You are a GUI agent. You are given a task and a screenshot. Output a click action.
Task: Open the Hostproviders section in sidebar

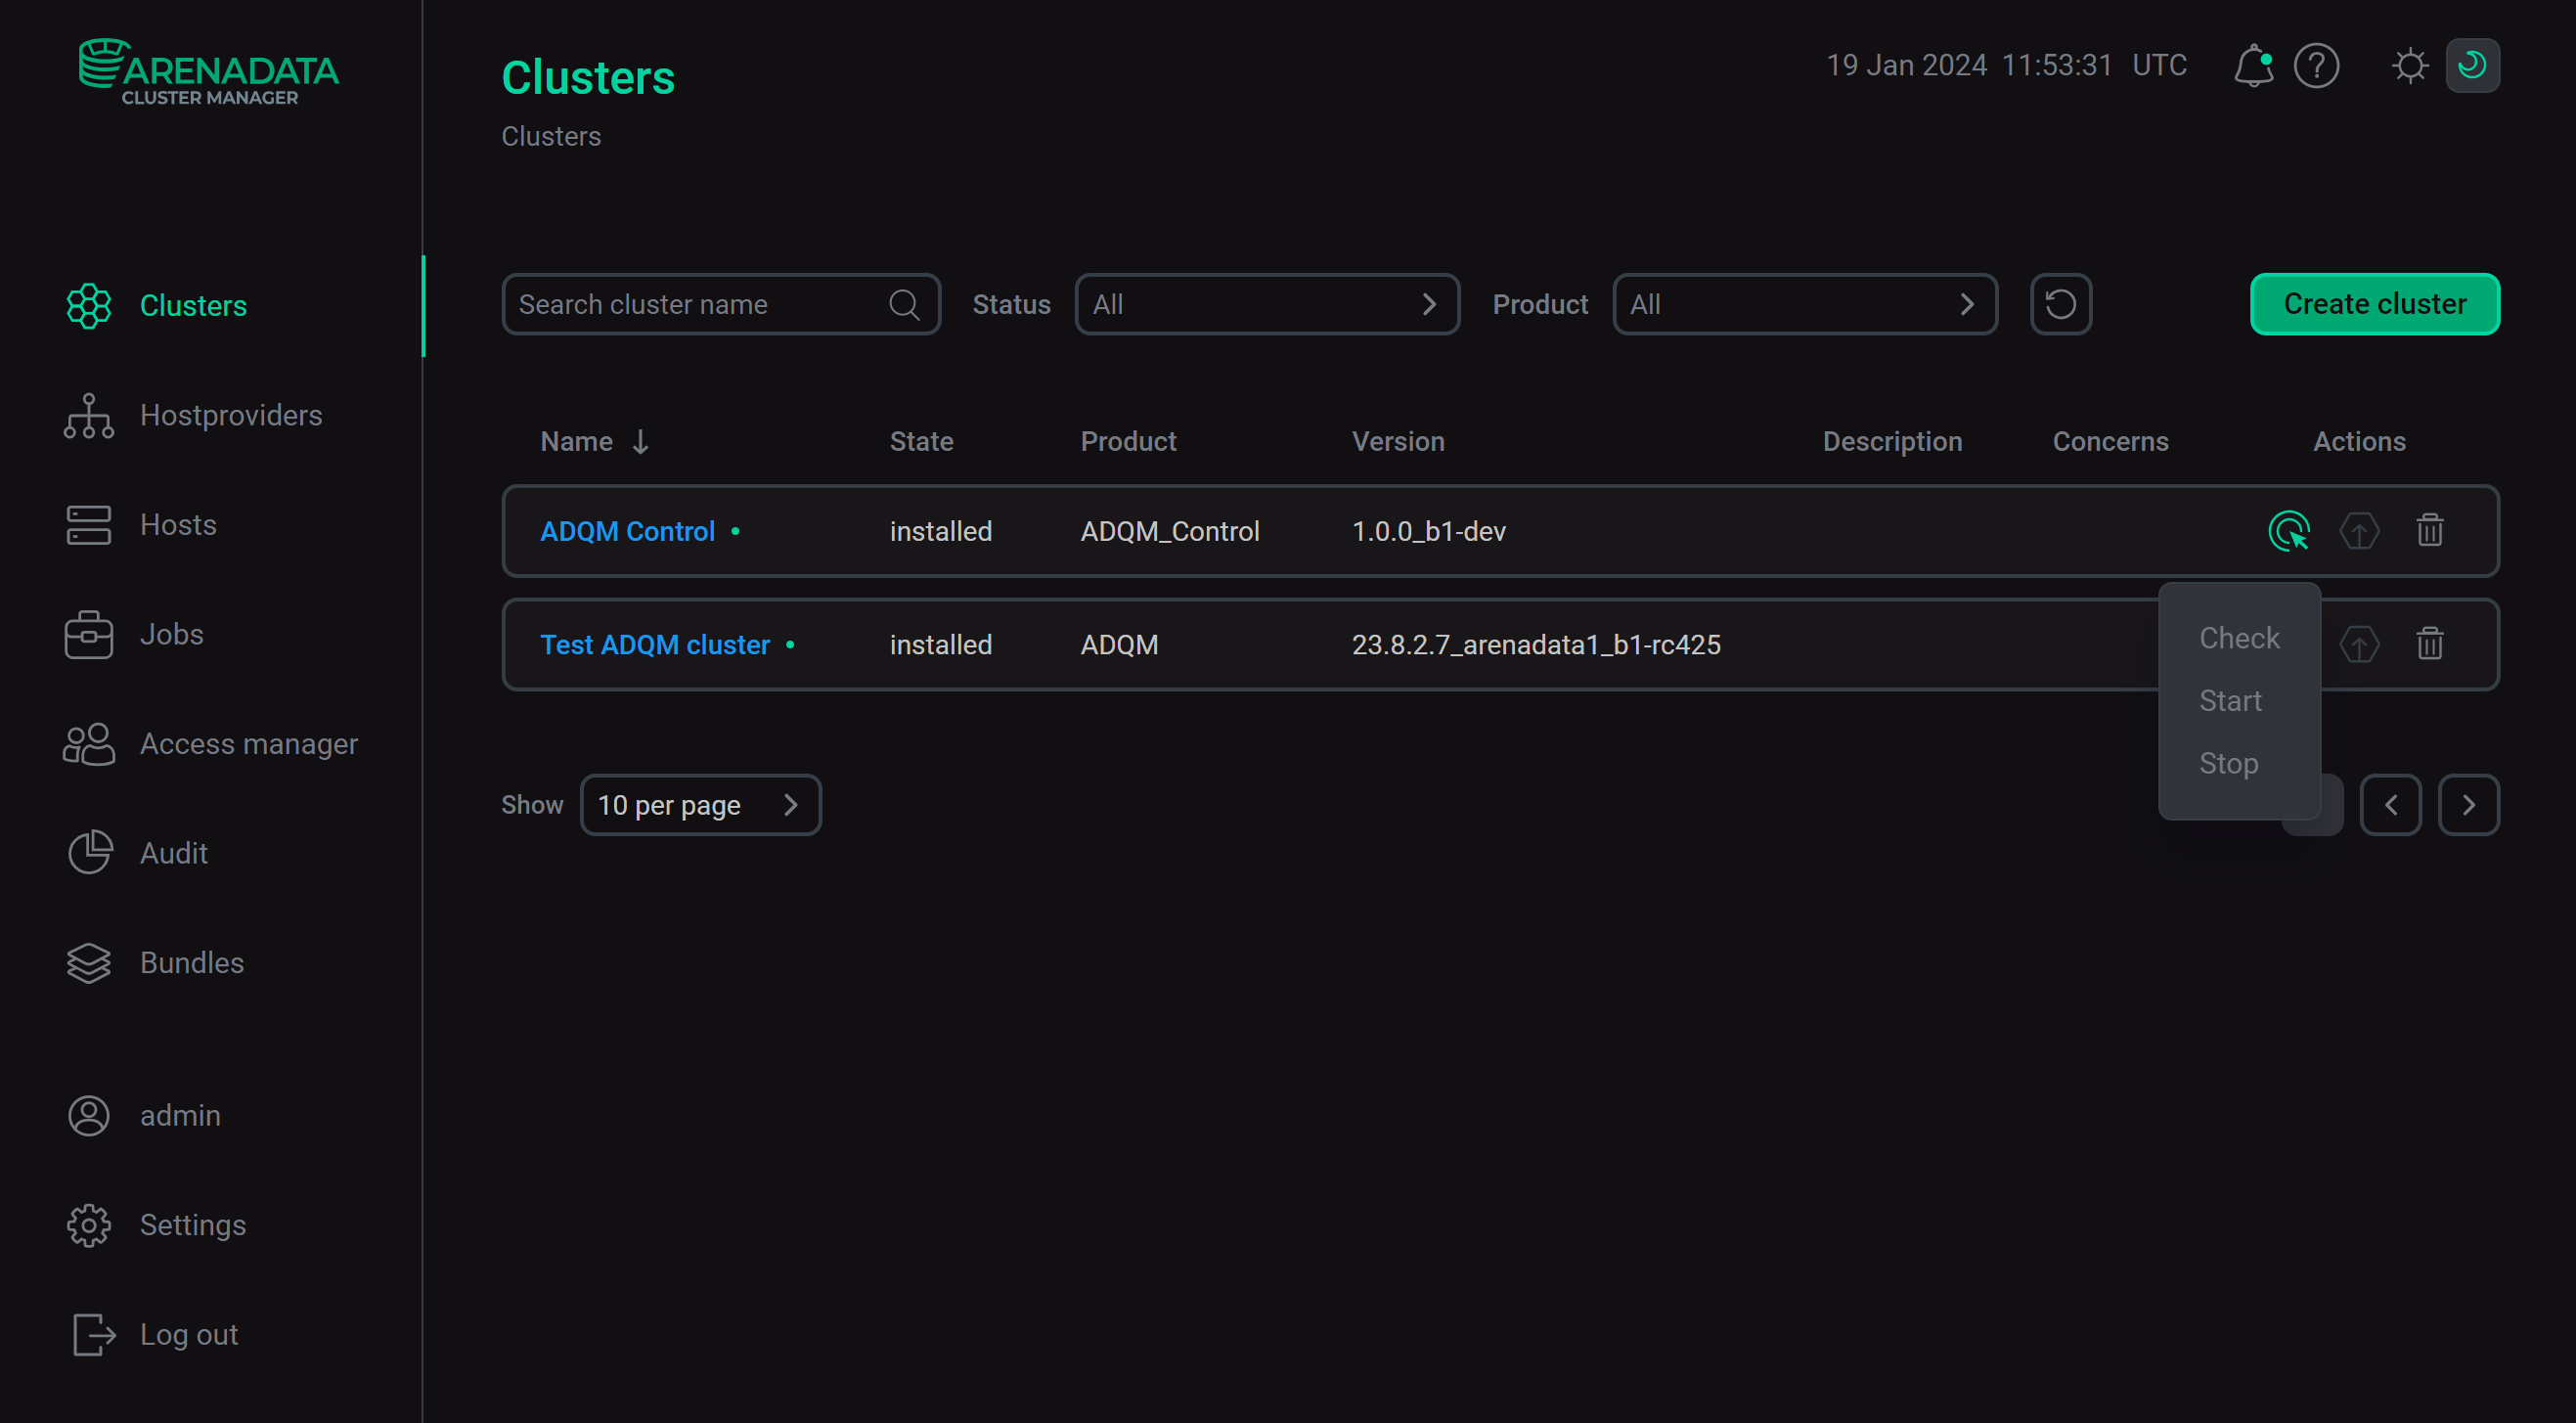(x=230, y=415)
